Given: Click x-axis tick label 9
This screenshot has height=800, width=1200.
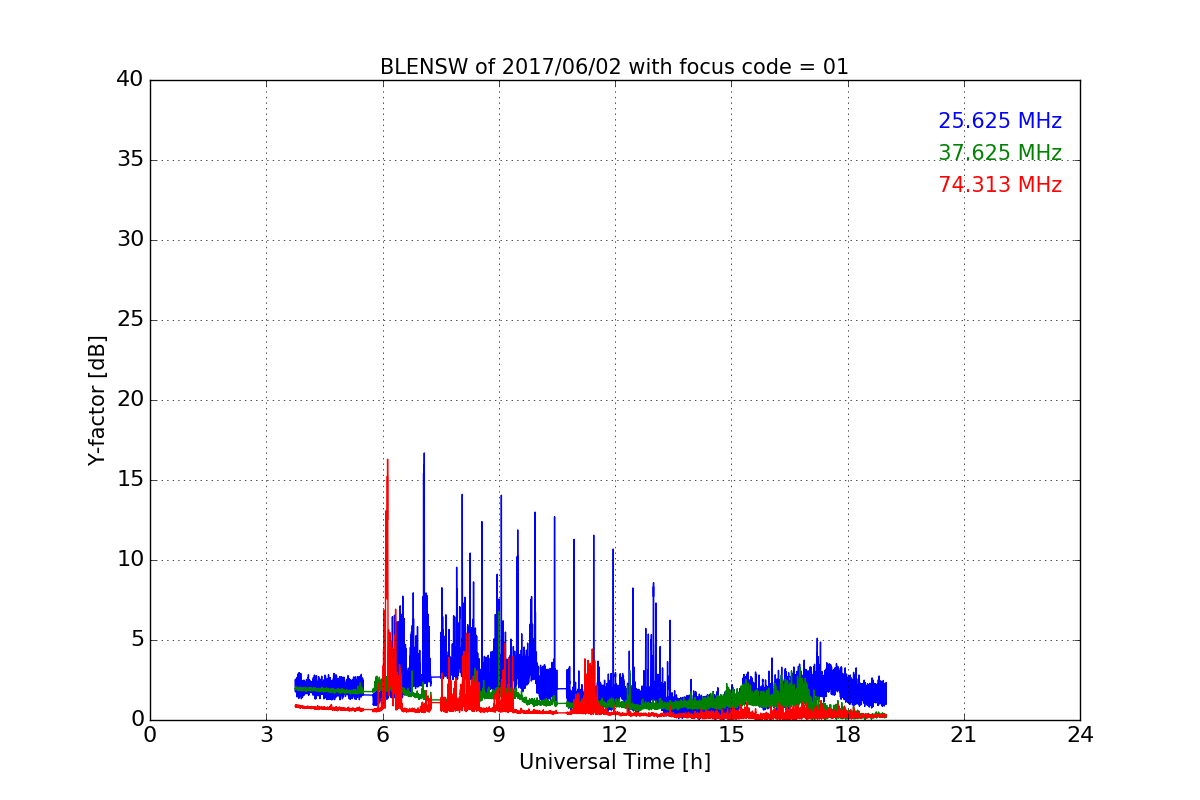Looking at the screenshot, I should click(499, 735).
